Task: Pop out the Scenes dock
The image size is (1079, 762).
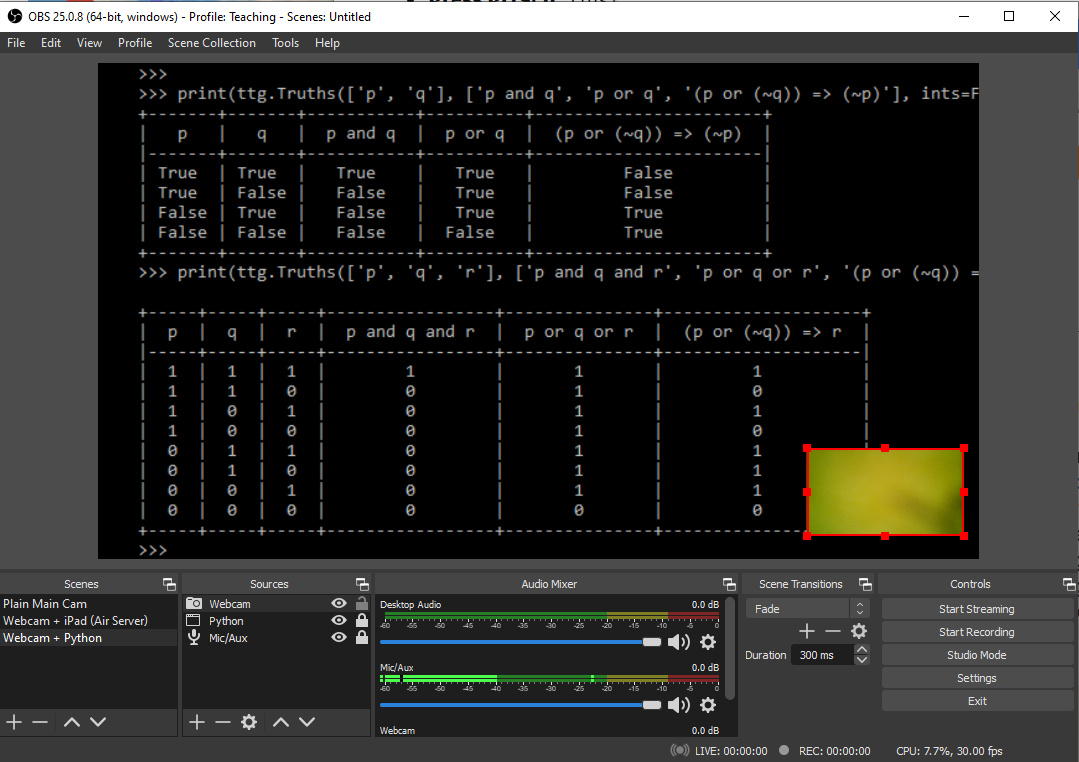Action: coord(169,584)
